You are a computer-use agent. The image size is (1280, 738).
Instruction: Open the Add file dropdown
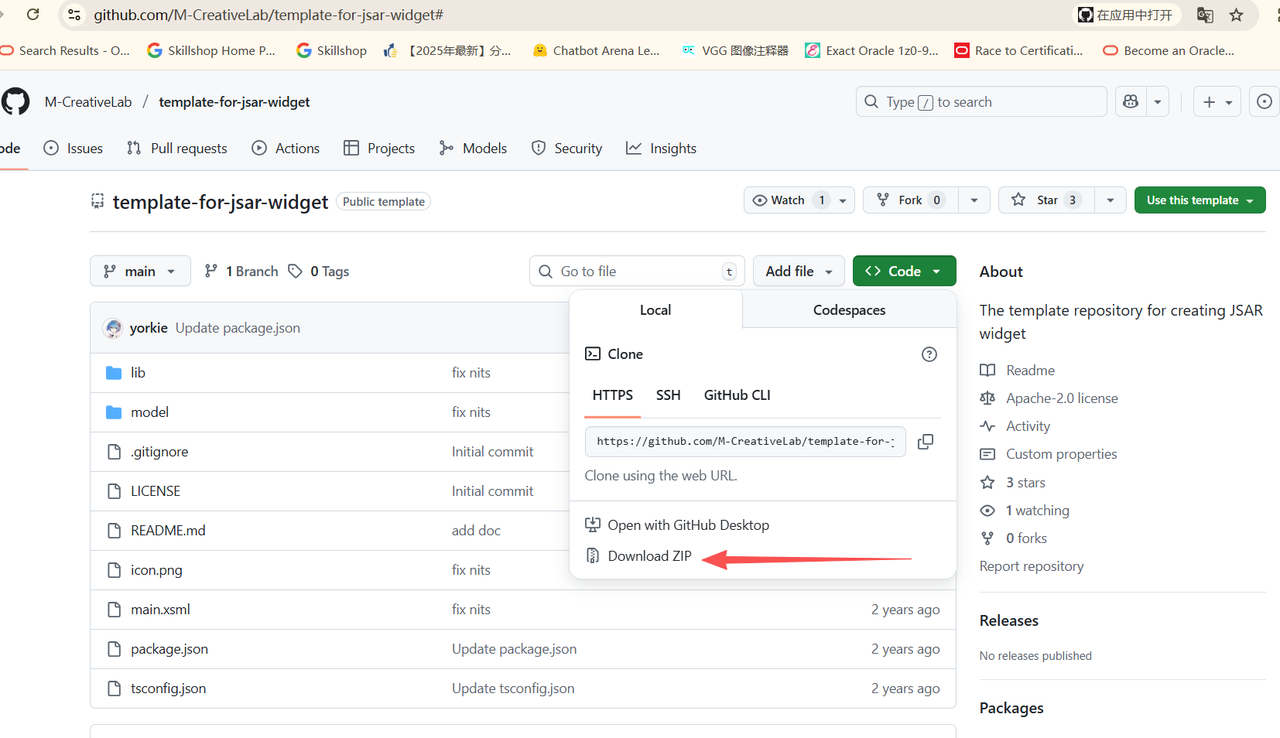coord(799,271)
